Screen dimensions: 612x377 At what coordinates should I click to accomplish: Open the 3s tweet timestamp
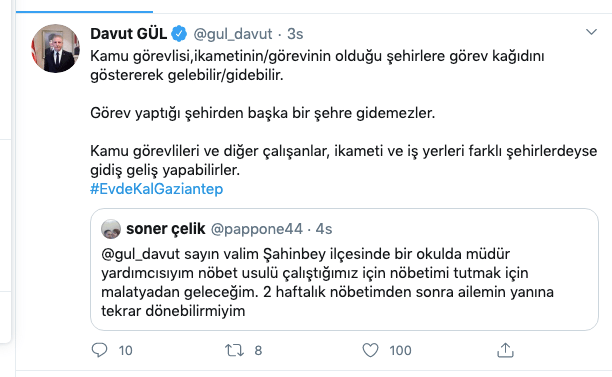tap(295, 34)
